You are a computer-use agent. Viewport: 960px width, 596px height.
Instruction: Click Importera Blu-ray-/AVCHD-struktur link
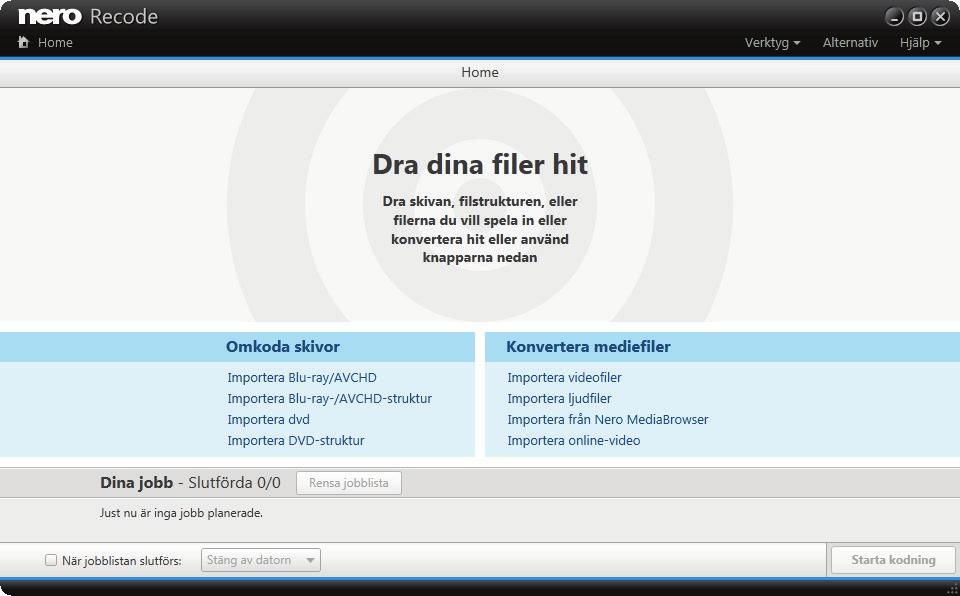(x=329, y=398)
